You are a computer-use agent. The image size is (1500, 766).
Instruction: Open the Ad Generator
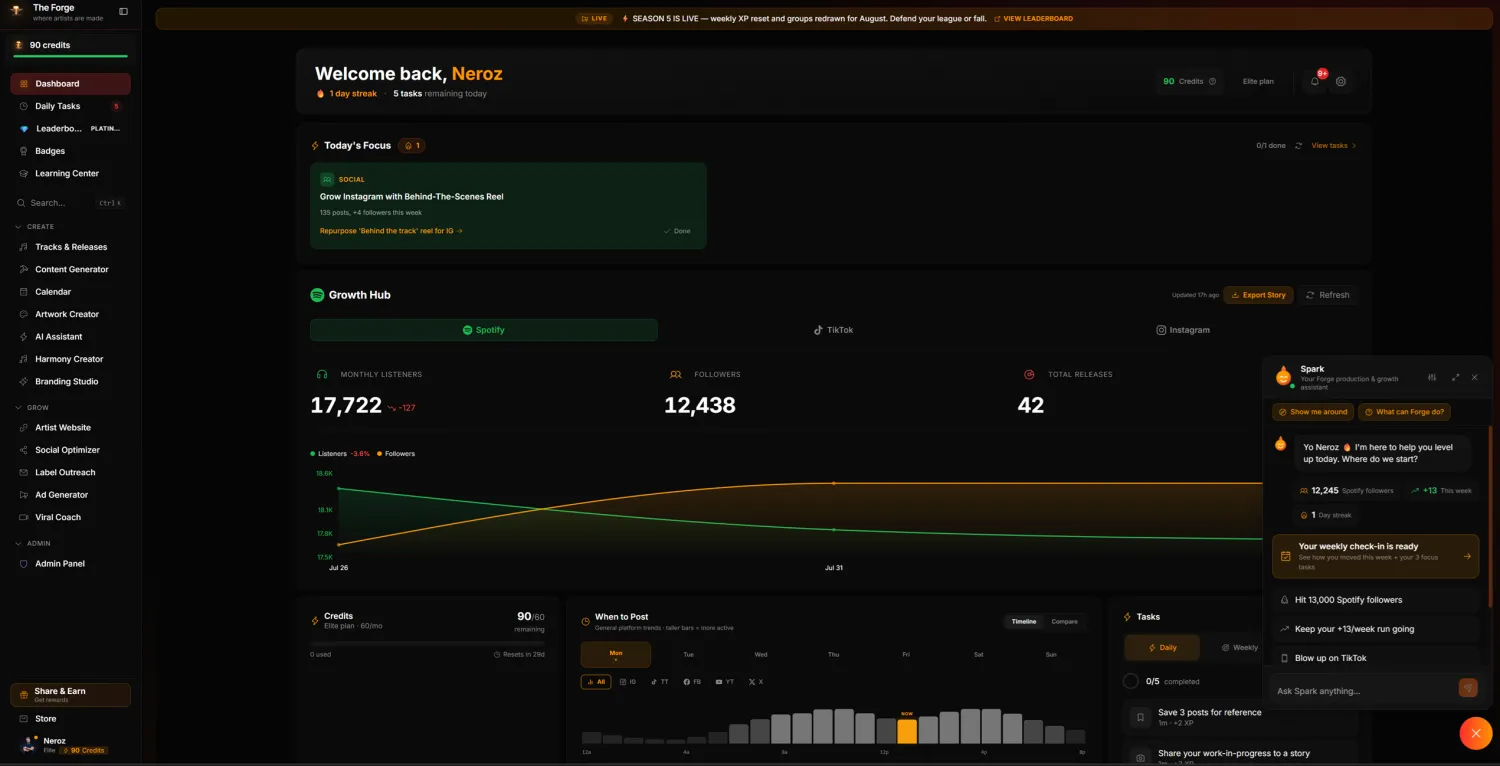(x=70, y=495)
